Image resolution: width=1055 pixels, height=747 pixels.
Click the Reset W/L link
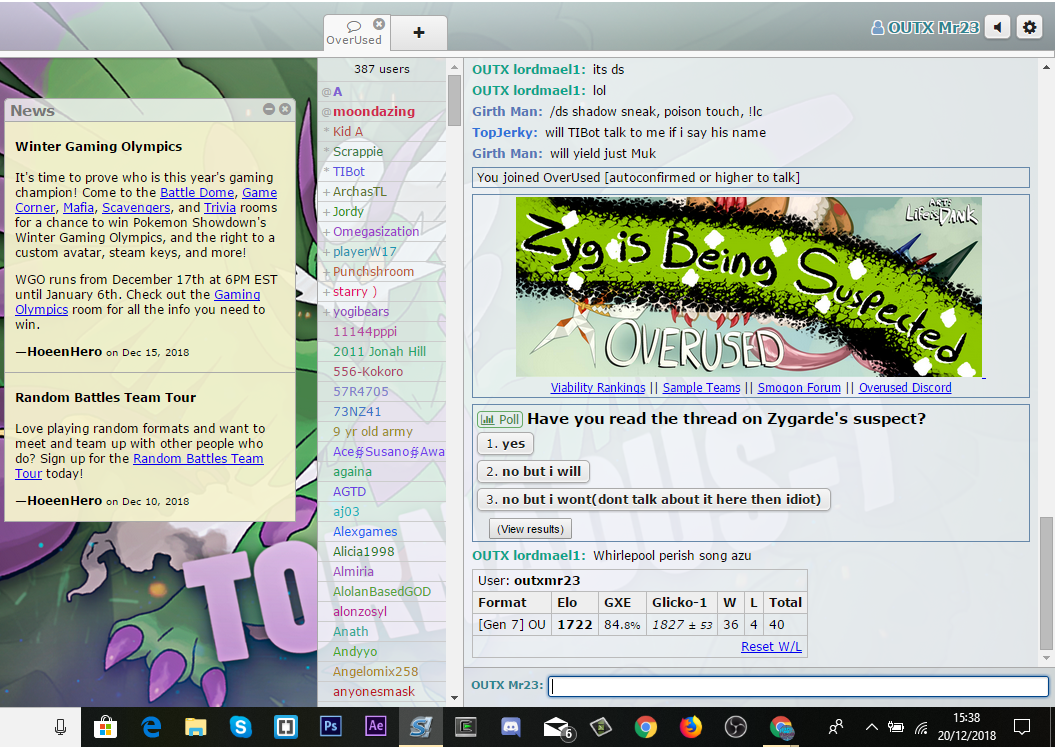tap(771, 647)
